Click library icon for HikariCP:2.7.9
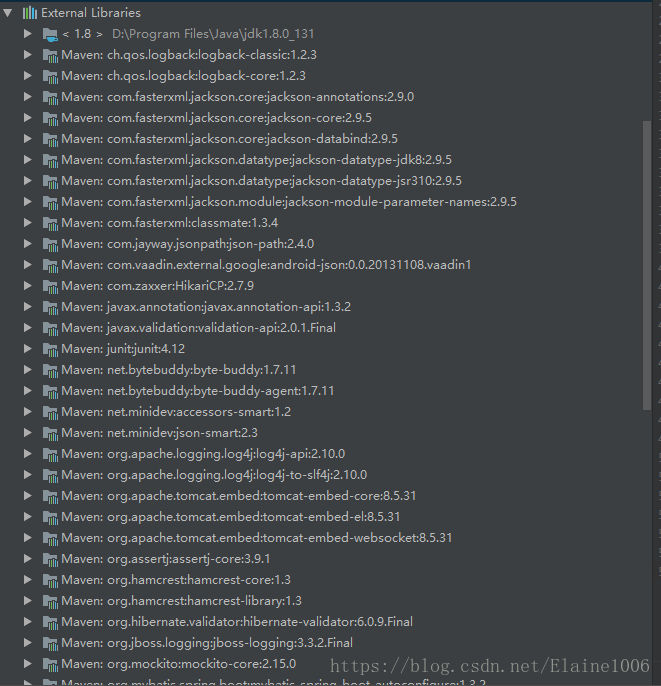 pos(50,286)
